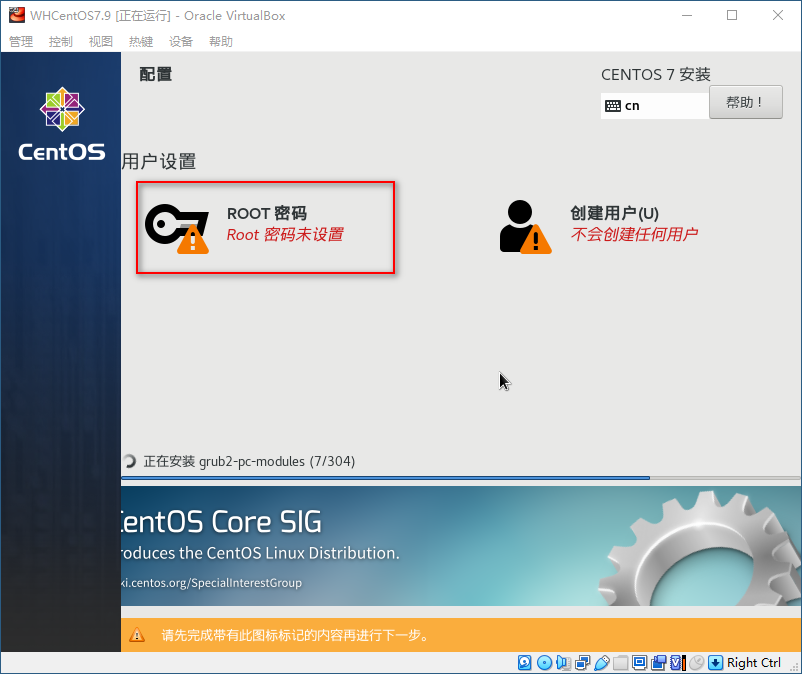Click the keyboard capture arrow icon
This screenshot has width=802, height=674.
715,663
